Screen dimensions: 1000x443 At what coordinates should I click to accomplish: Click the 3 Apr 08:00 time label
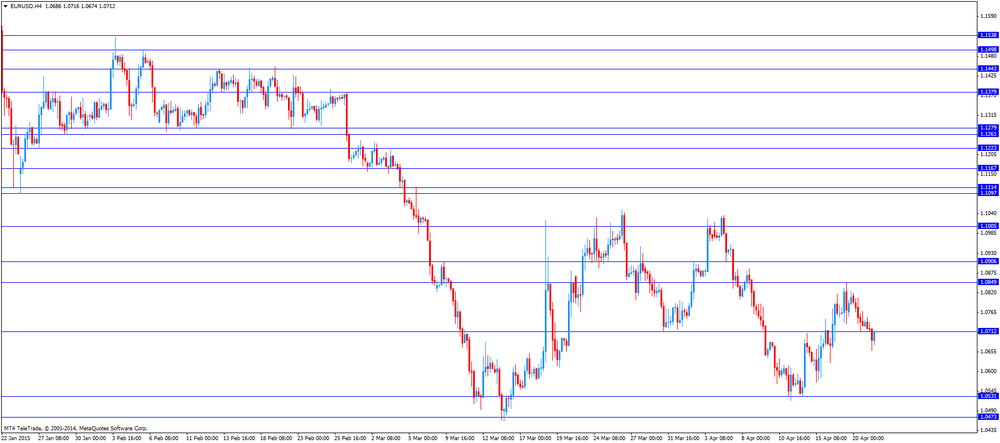718,439
